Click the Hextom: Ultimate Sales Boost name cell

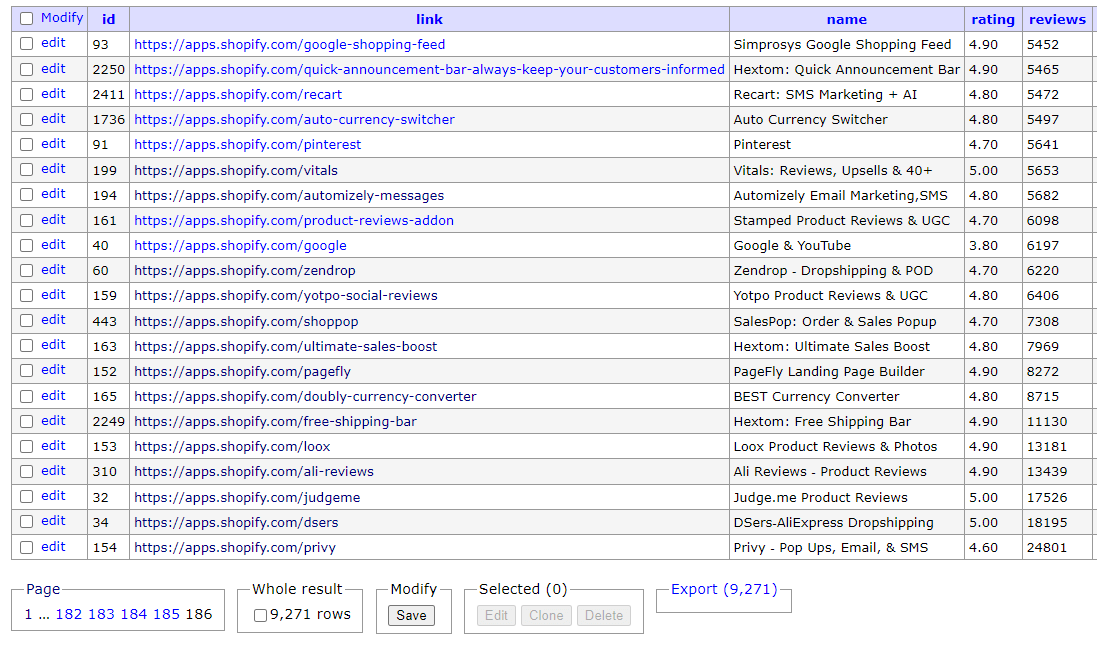pos(847,346)
